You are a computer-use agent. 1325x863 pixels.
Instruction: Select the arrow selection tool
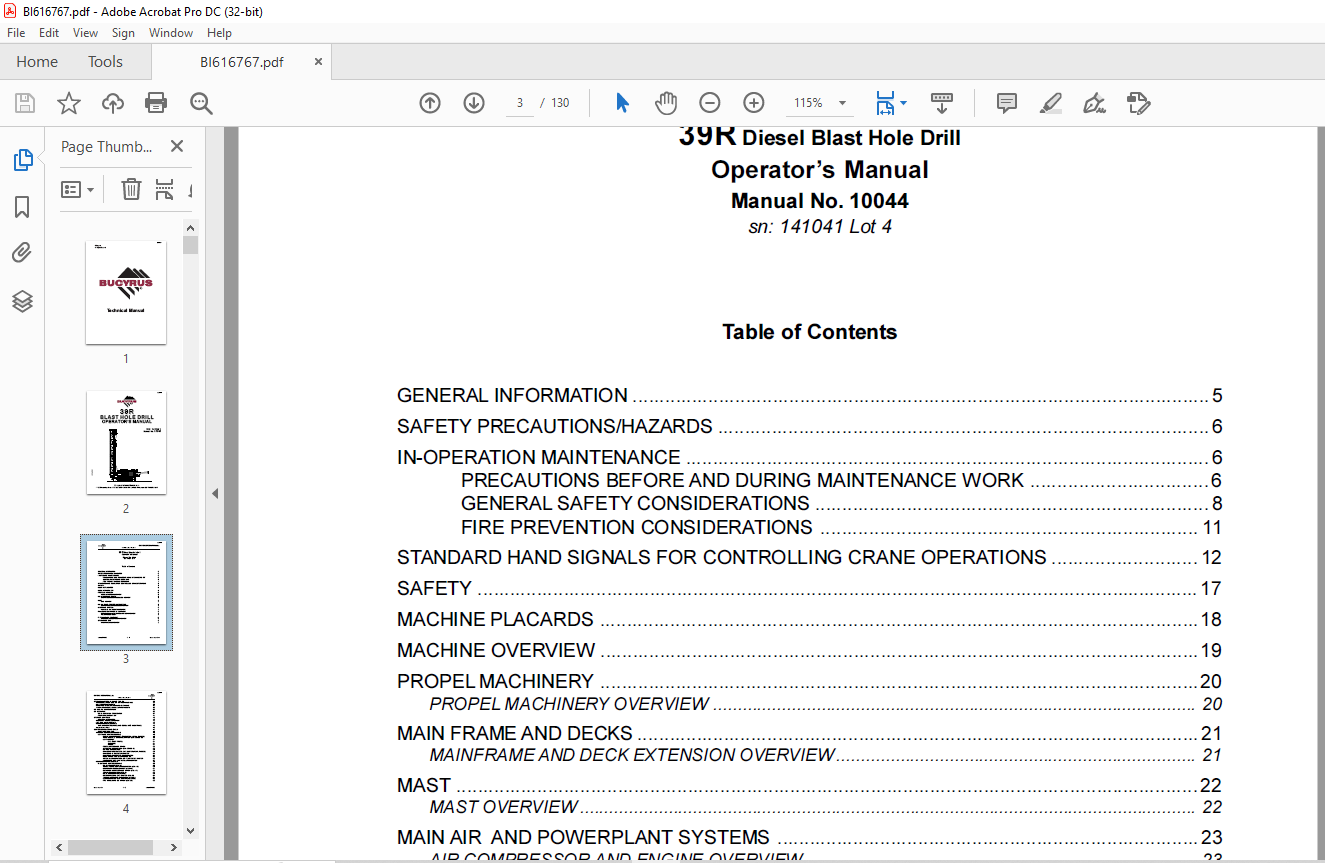click(622, 103)
